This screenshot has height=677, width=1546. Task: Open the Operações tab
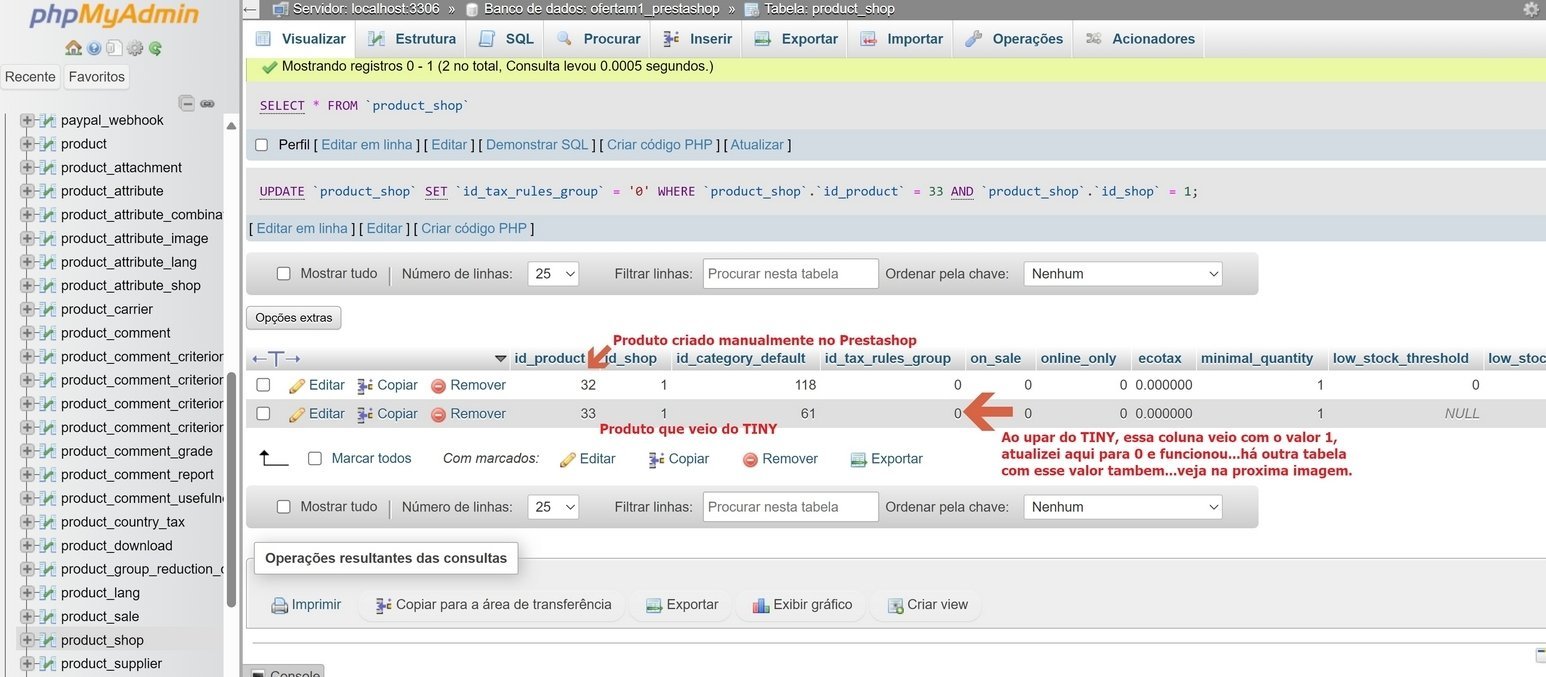[x=1014, y=39]
